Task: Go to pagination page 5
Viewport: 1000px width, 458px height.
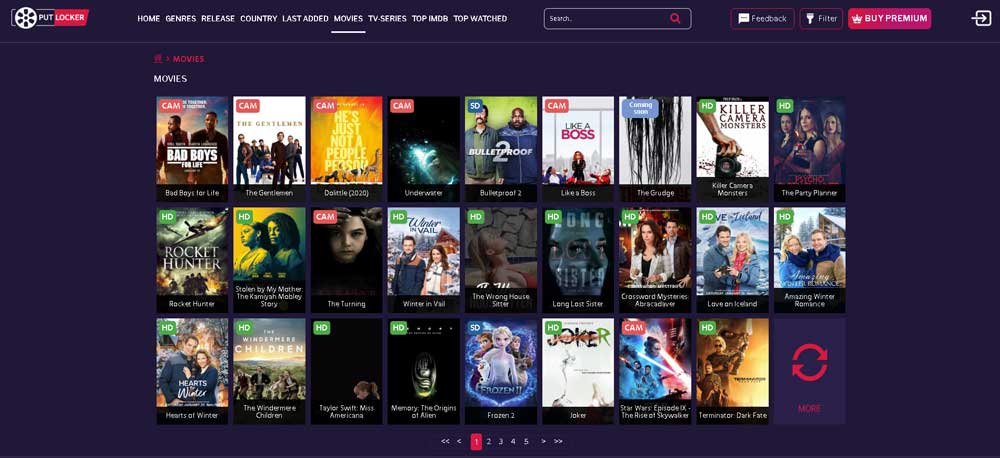Action: coord(526,441)
